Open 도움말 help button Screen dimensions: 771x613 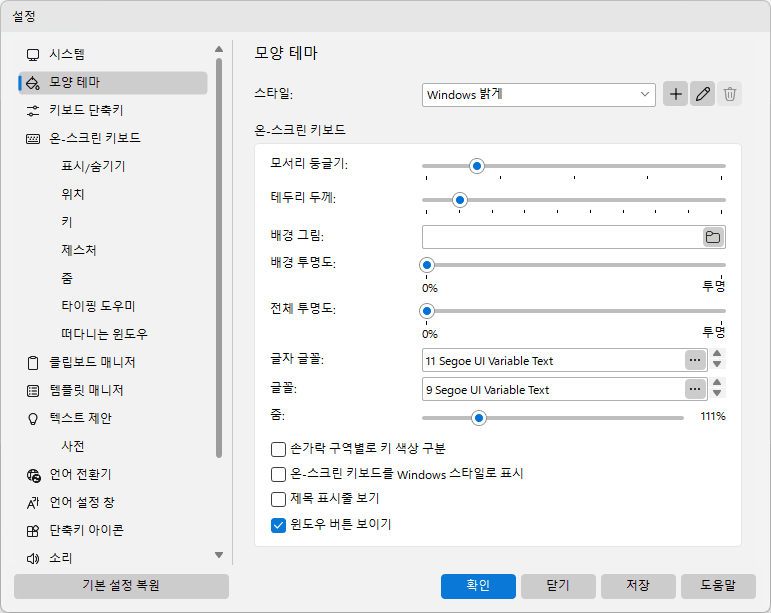(x=718, y=586)
